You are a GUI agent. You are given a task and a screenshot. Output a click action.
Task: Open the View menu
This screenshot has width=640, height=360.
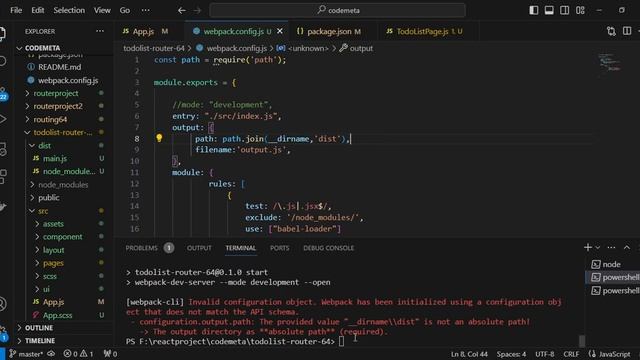pyautogui.click(x=102, y=10)
